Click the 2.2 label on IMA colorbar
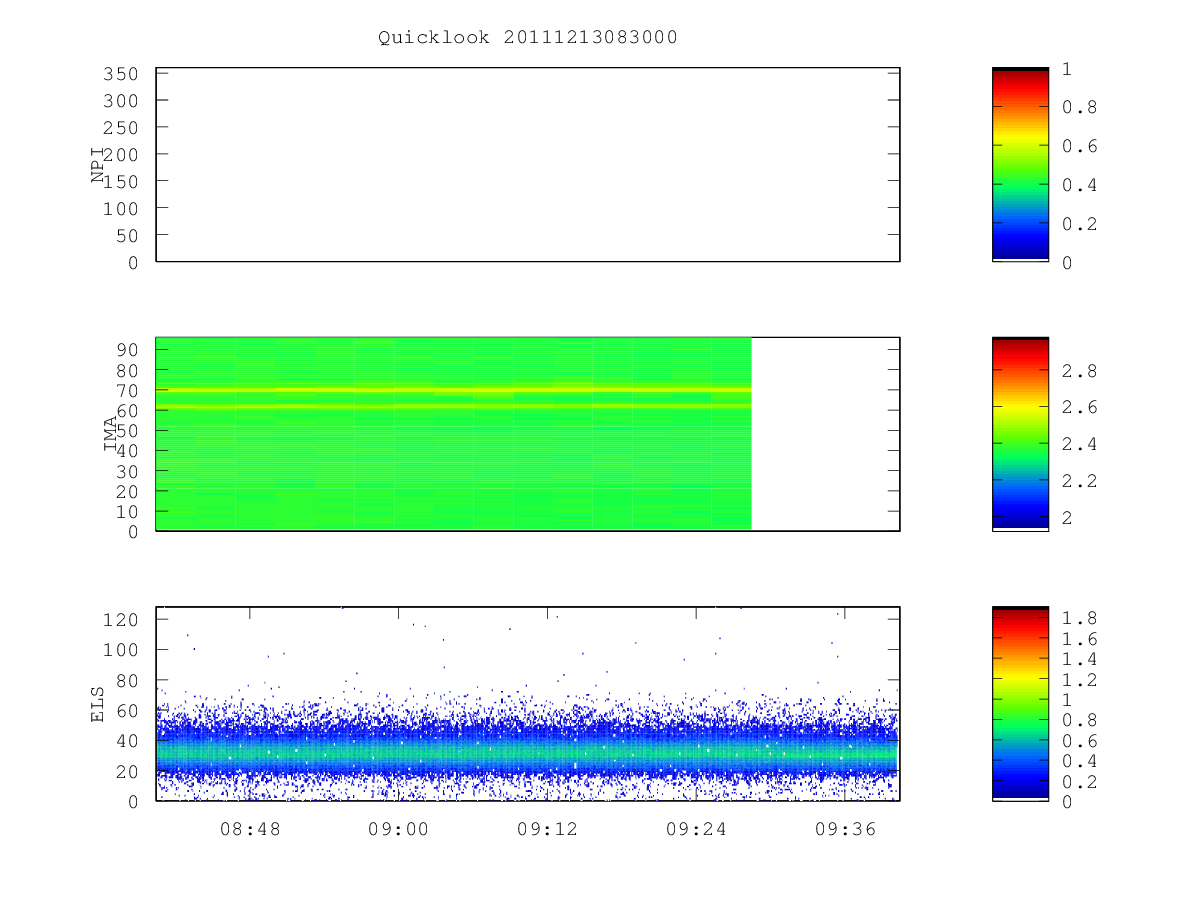Viewport: 1200px width, 900px height. coord(1080,481)
